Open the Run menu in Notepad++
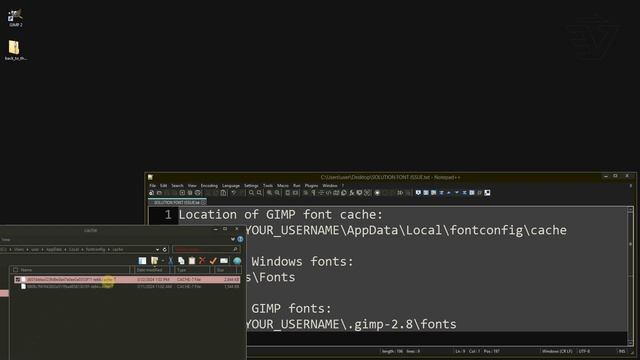The image size is (640, 360). (x=297, y=186)
